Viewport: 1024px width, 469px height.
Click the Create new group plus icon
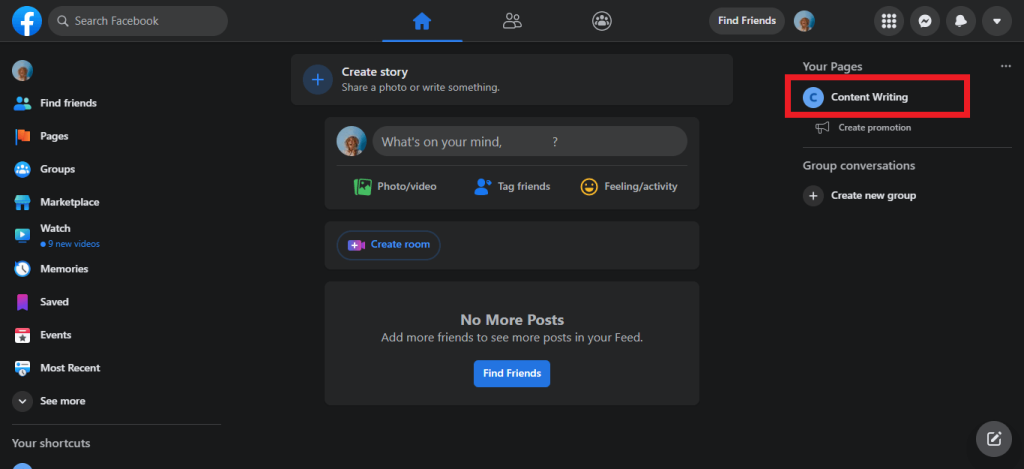click(x=813, y=195)
